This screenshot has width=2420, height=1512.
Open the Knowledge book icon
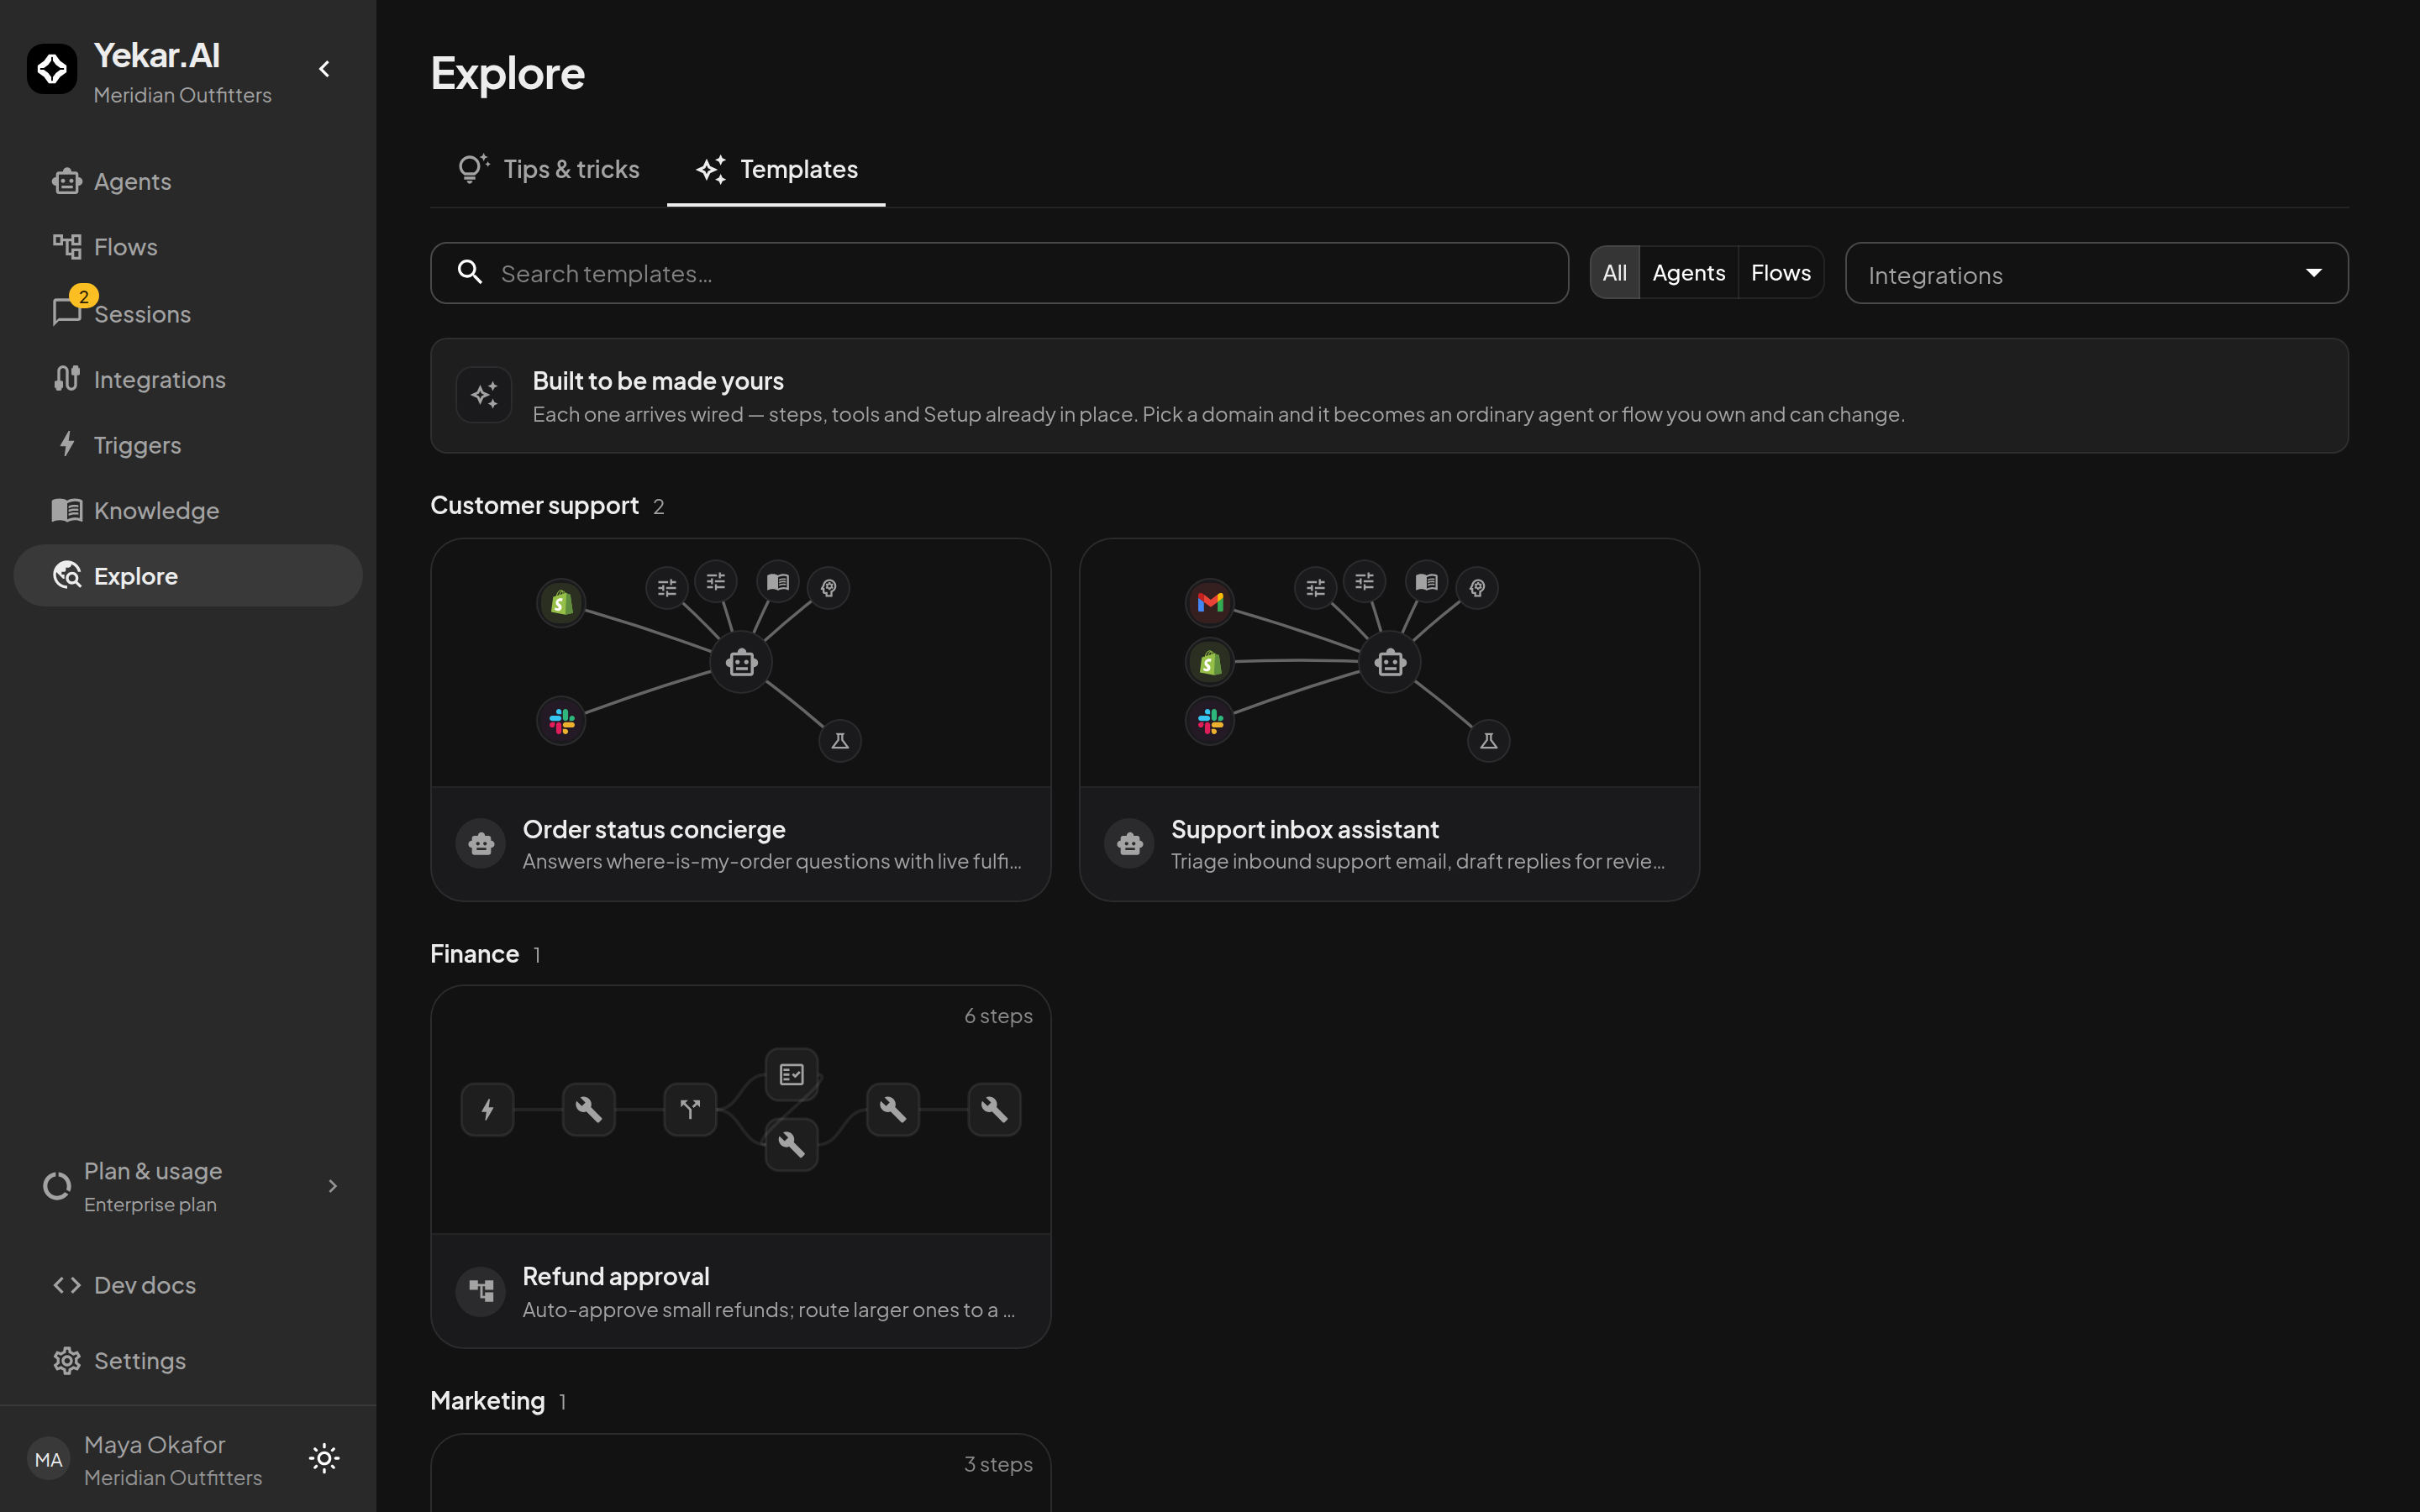click(67, 510)
